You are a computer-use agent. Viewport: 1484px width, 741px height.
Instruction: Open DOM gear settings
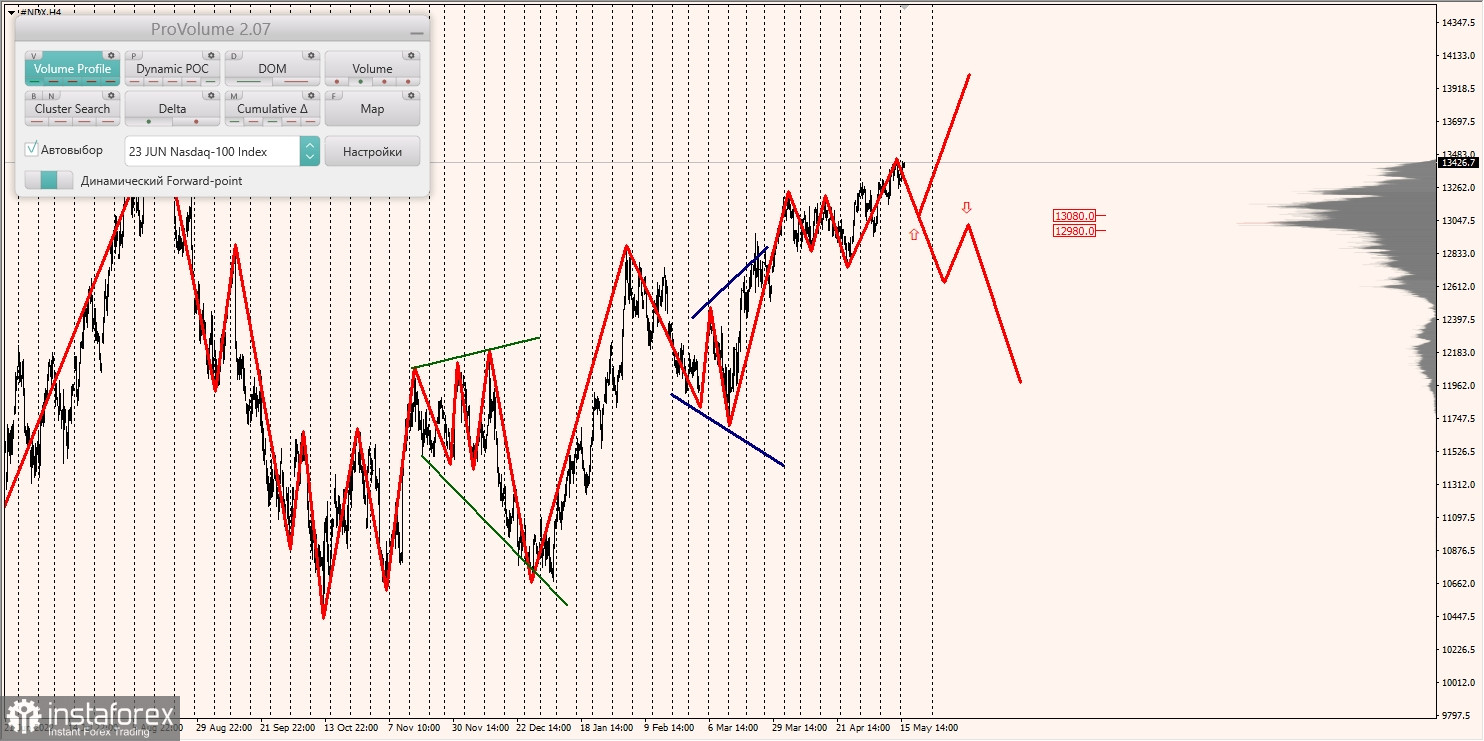click(x=311, y=55)
